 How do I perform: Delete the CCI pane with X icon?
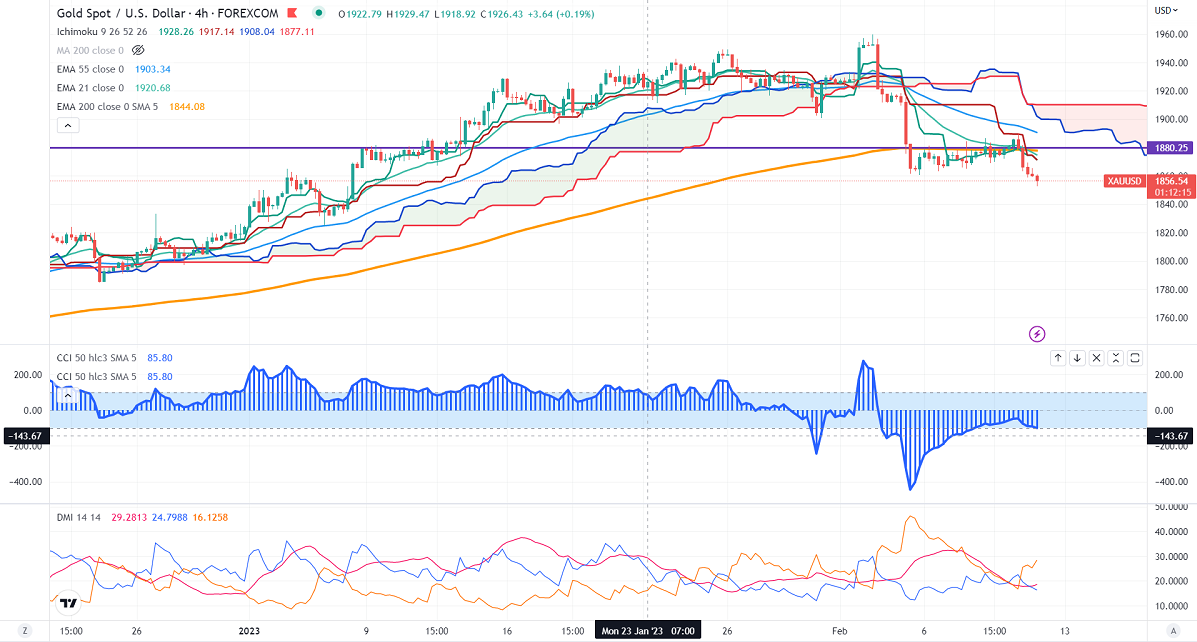coord(1097,357)
